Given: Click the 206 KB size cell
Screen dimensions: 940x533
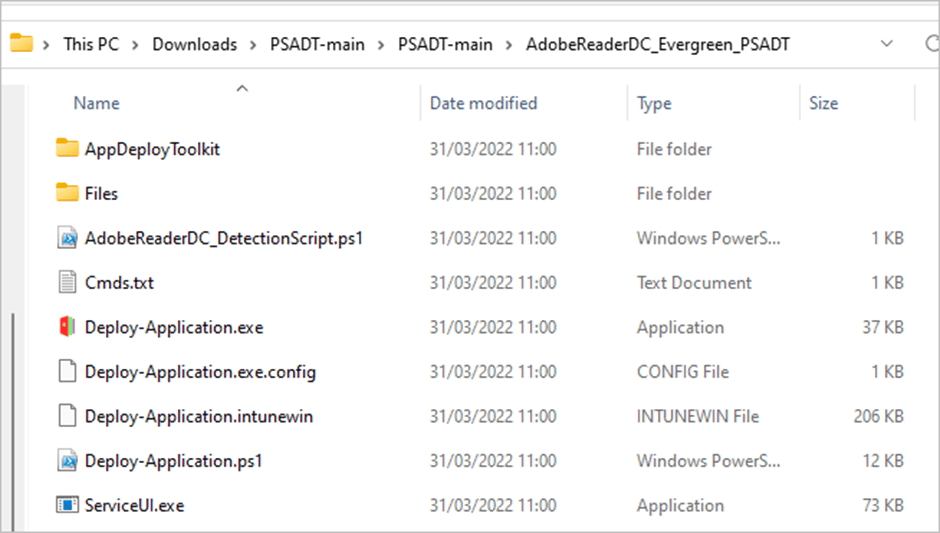Looking at the screenshot, I should click(879, 416).
